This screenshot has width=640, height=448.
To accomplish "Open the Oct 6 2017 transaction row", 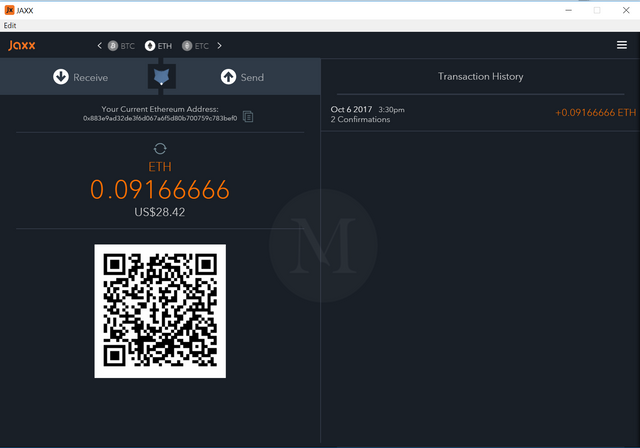I will (x=480, y=114).
